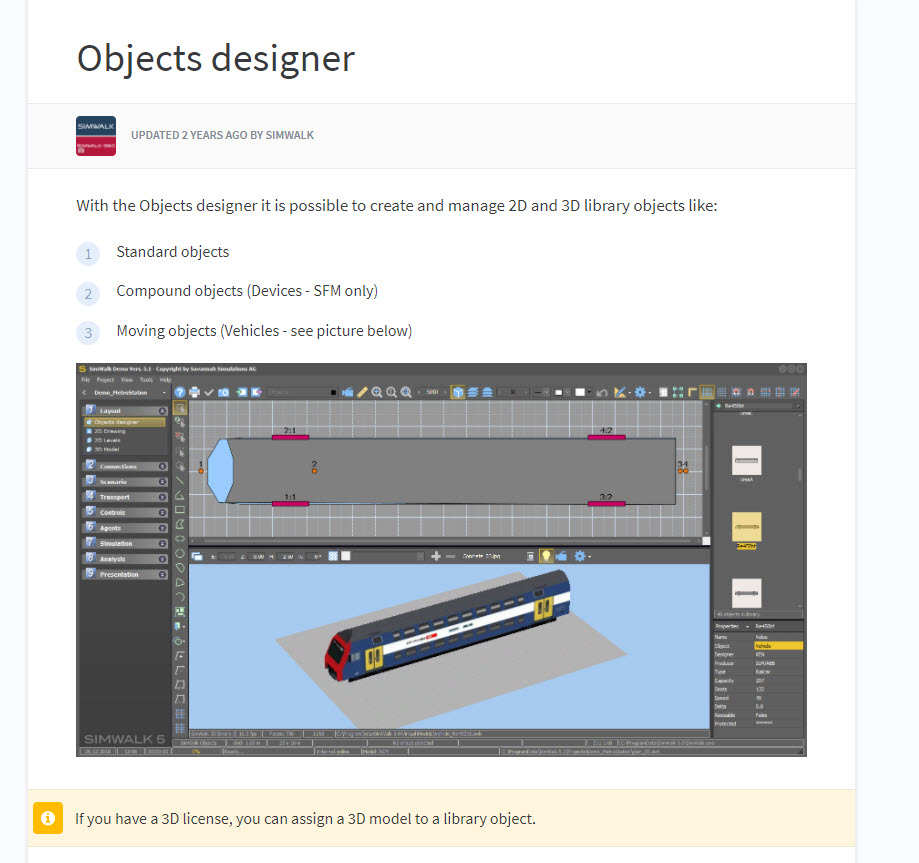Expand the Connections section

click(162, 467)
